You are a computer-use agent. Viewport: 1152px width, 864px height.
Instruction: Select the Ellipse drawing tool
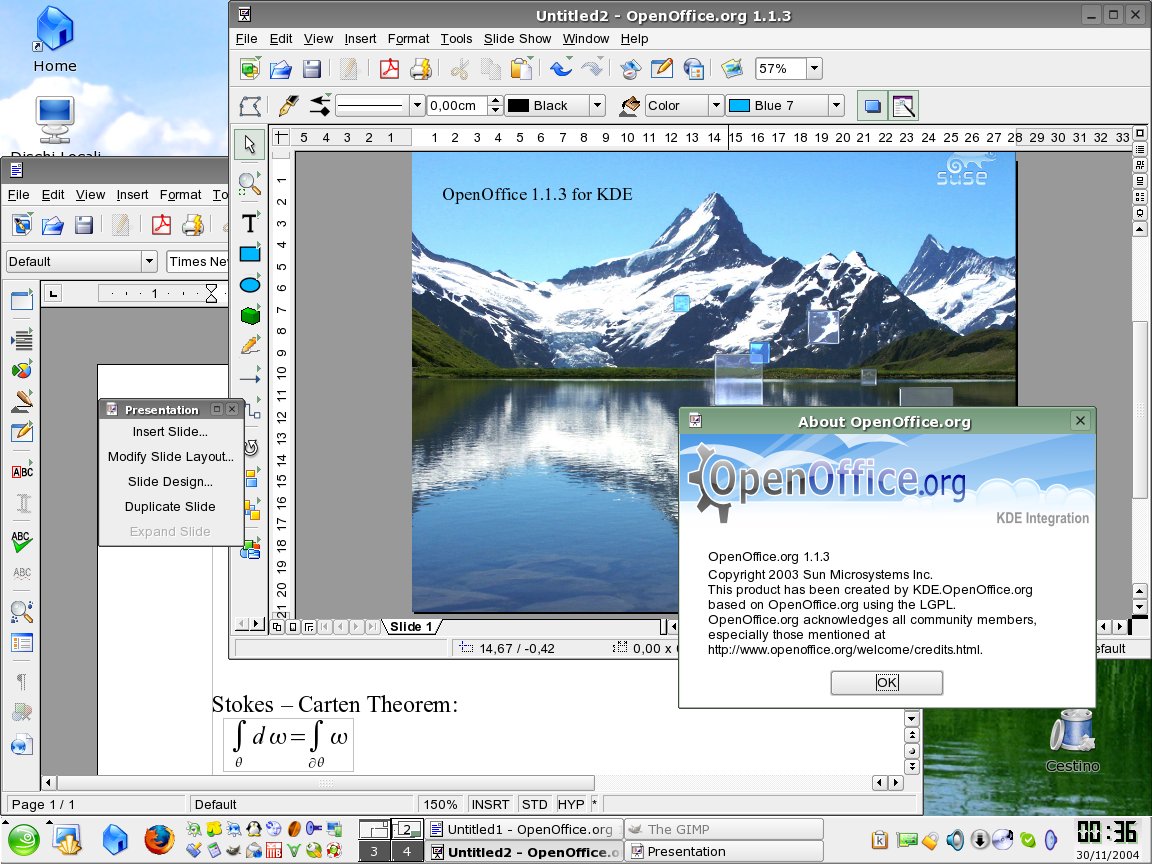tap(250, 284)
